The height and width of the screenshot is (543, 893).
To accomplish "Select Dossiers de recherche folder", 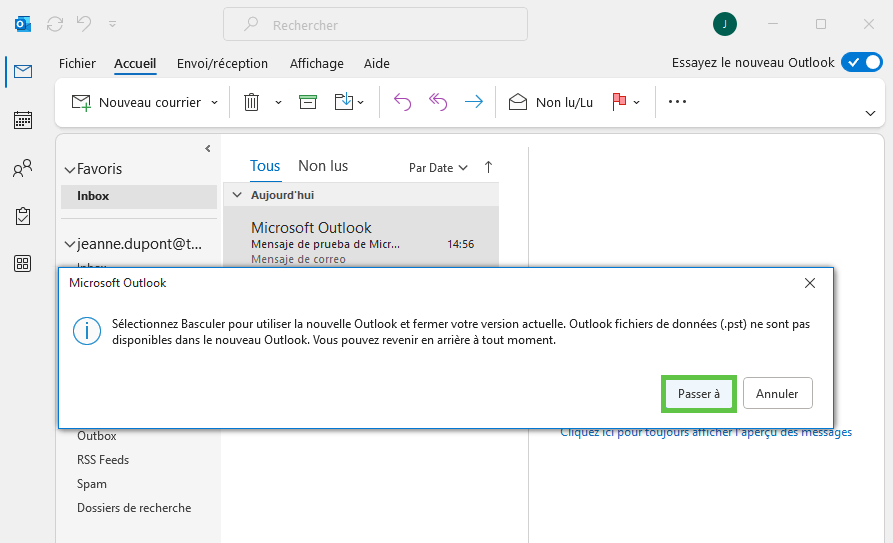I will [134, 508].
